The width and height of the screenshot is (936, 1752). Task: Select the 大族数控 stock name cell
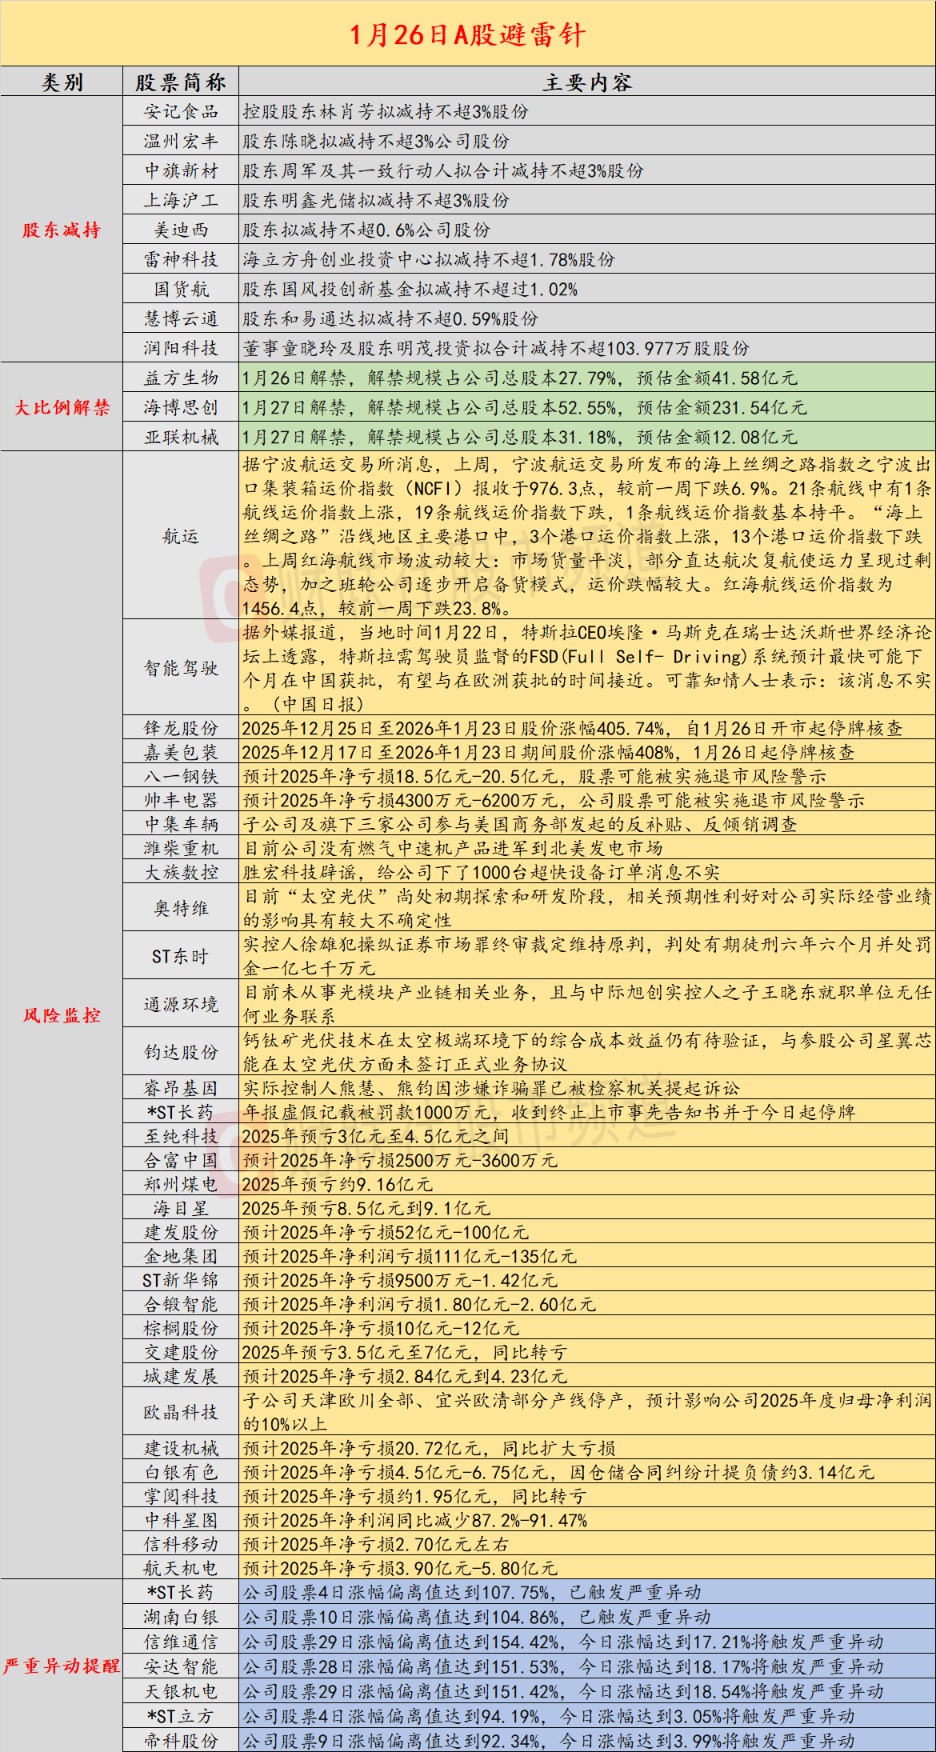click(180, 872)
